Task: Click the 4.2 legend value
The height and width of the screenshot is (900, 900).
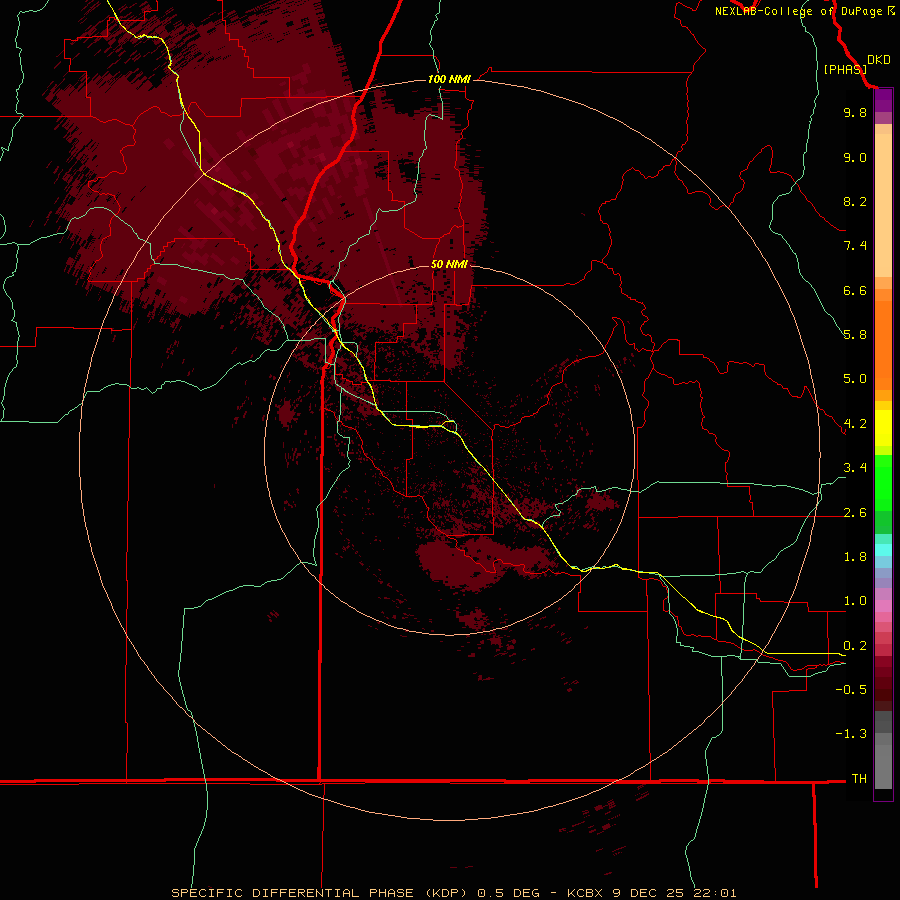Action: click(855, 424)
